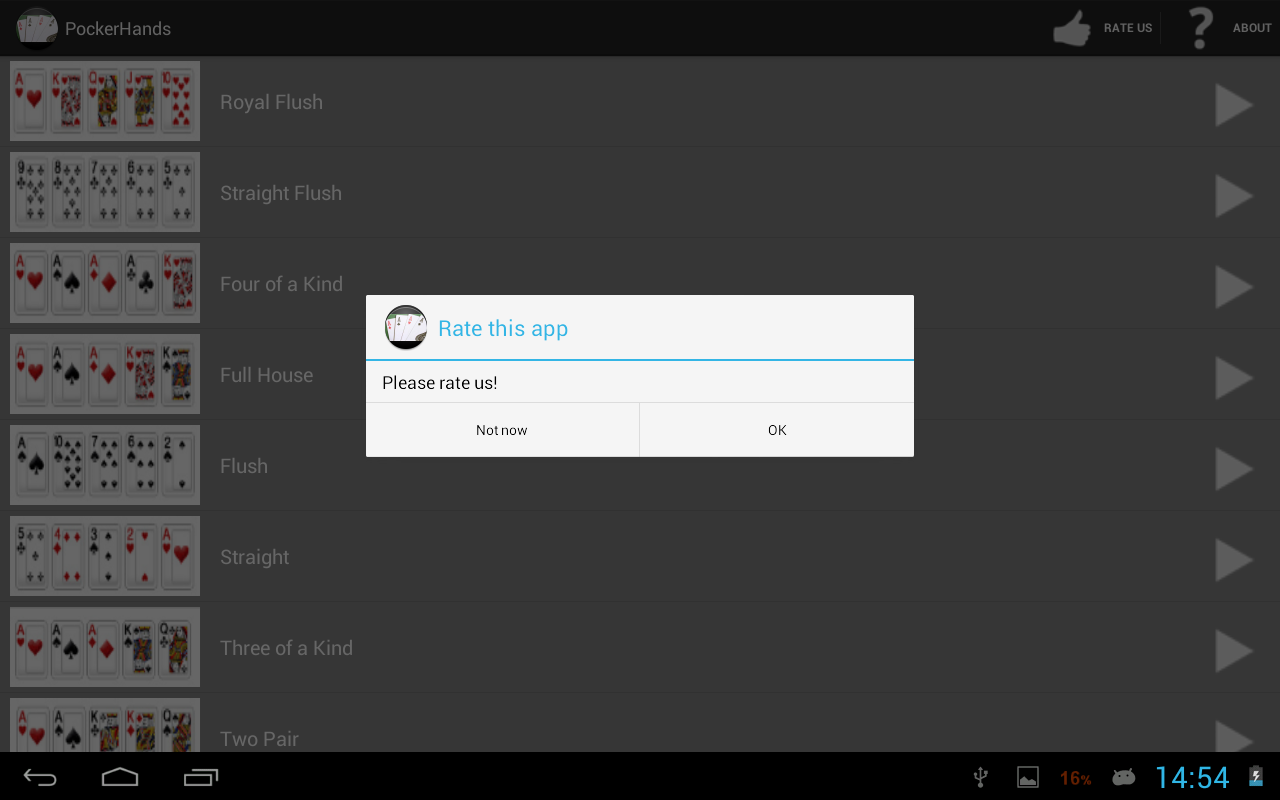Open About via the question mark icon
The height and width of the screenshot is (800, 1280).
pos(1200,28)
